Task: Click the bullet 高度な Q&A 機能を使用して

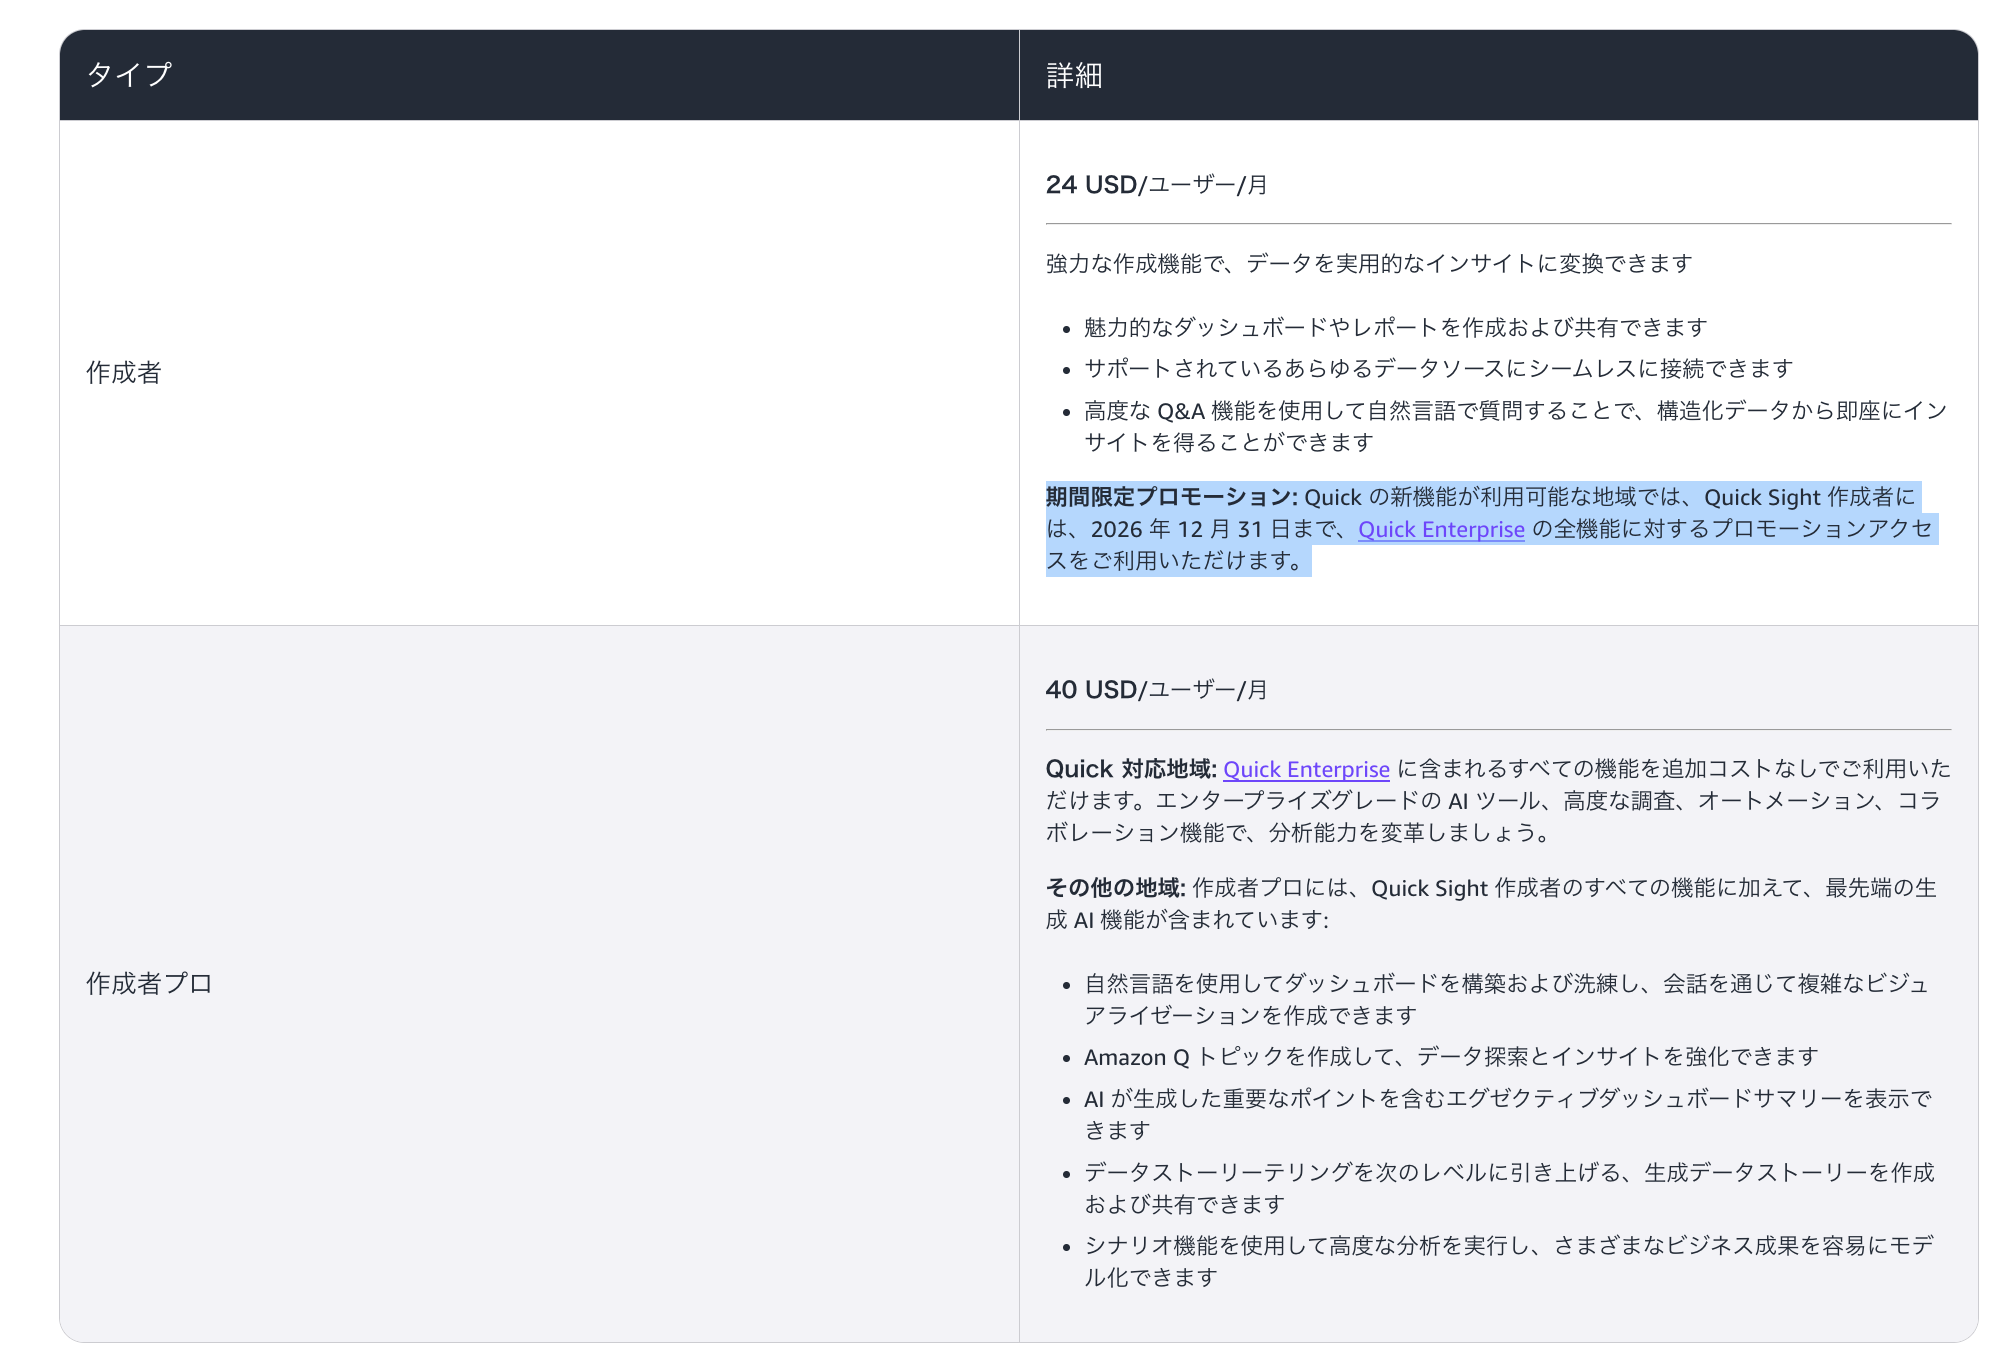Action: click(1517, 426)
